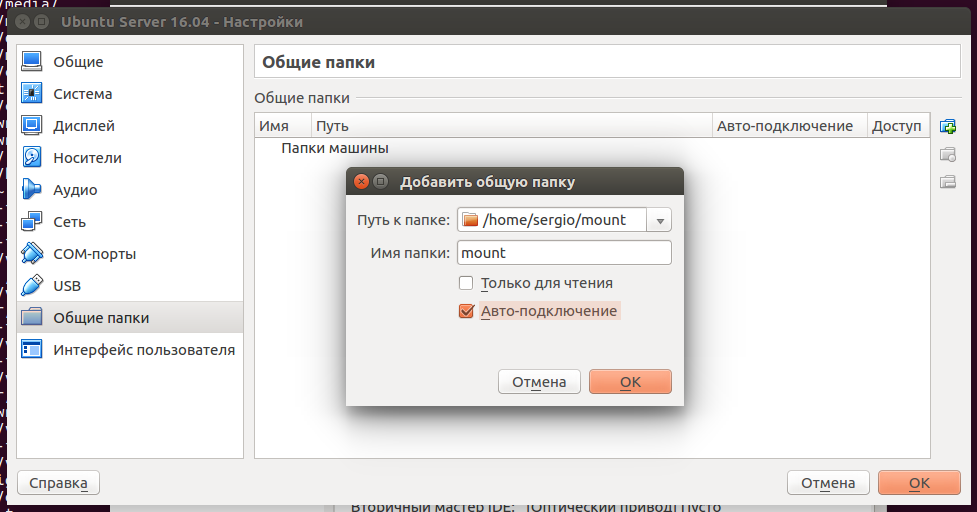Click the USB plug icon in sidebar
The height and width of the screenshot is (512, 977).
(31, 285)
